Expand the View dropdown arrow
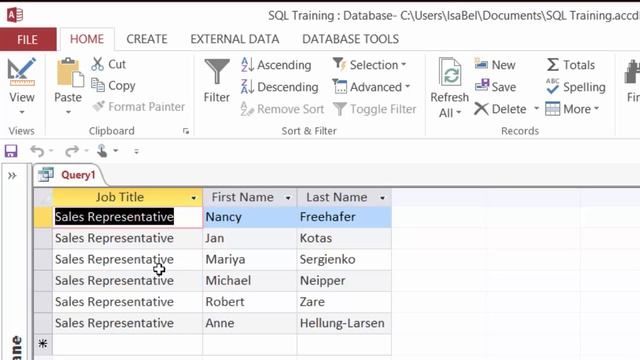 pyautogui.click(x=22, y=112)
